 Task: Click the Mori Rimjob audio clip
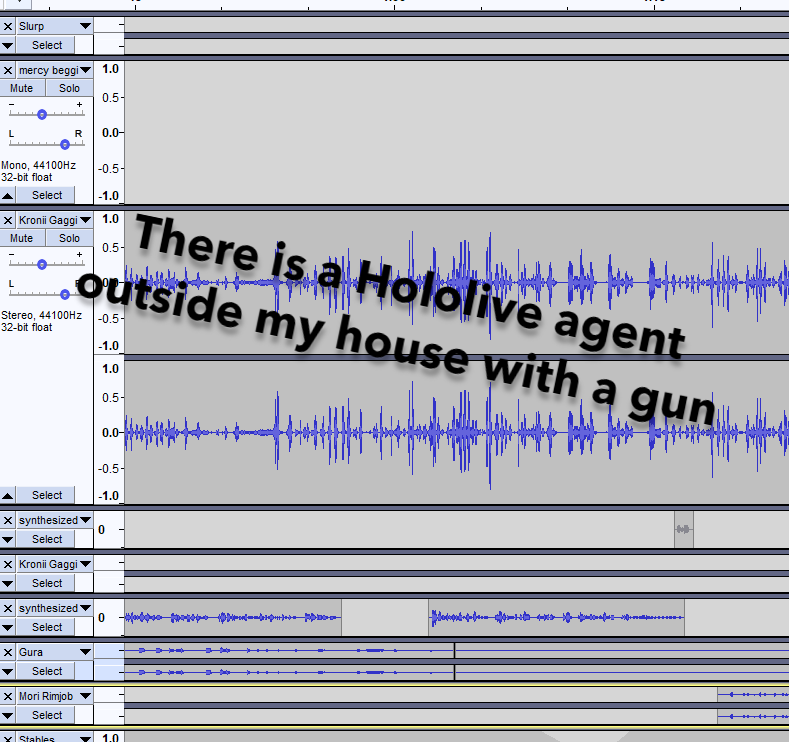click(753, 705)
